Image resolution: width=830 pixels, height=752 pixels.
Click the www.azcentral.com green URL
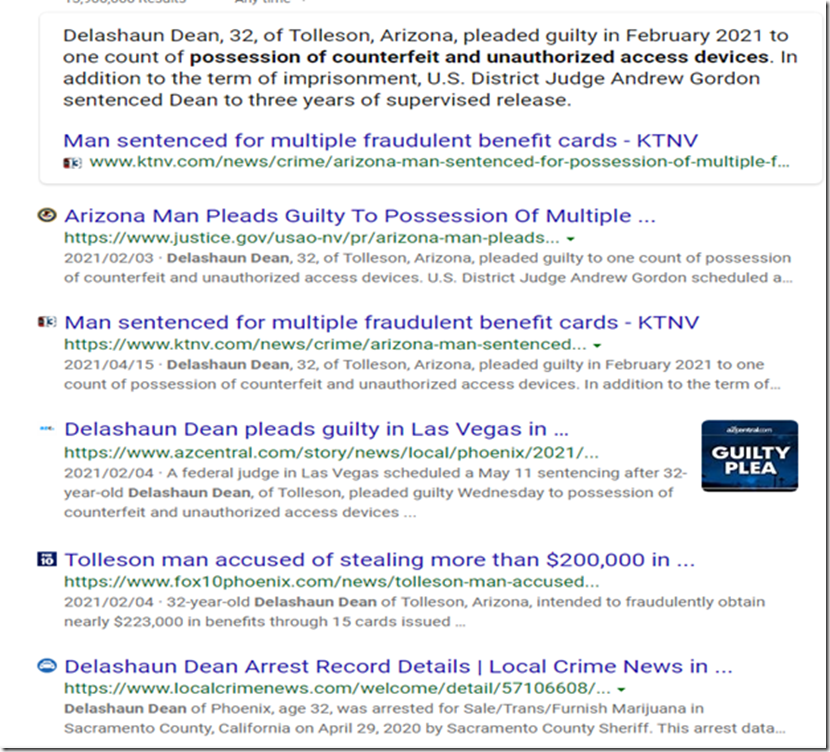point(330,452)
